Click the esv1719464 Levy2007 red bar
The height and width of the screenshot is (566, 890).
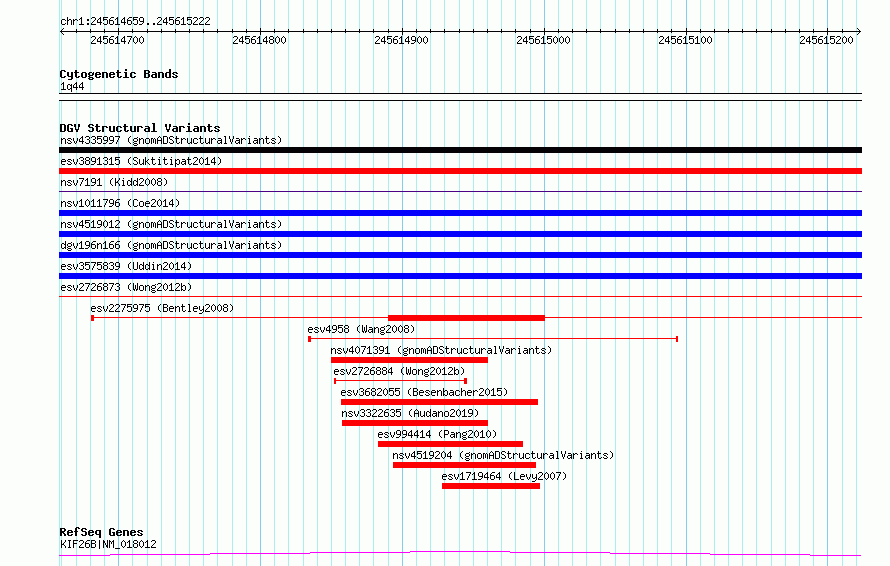pyautogui.click(x=491, y=486)
